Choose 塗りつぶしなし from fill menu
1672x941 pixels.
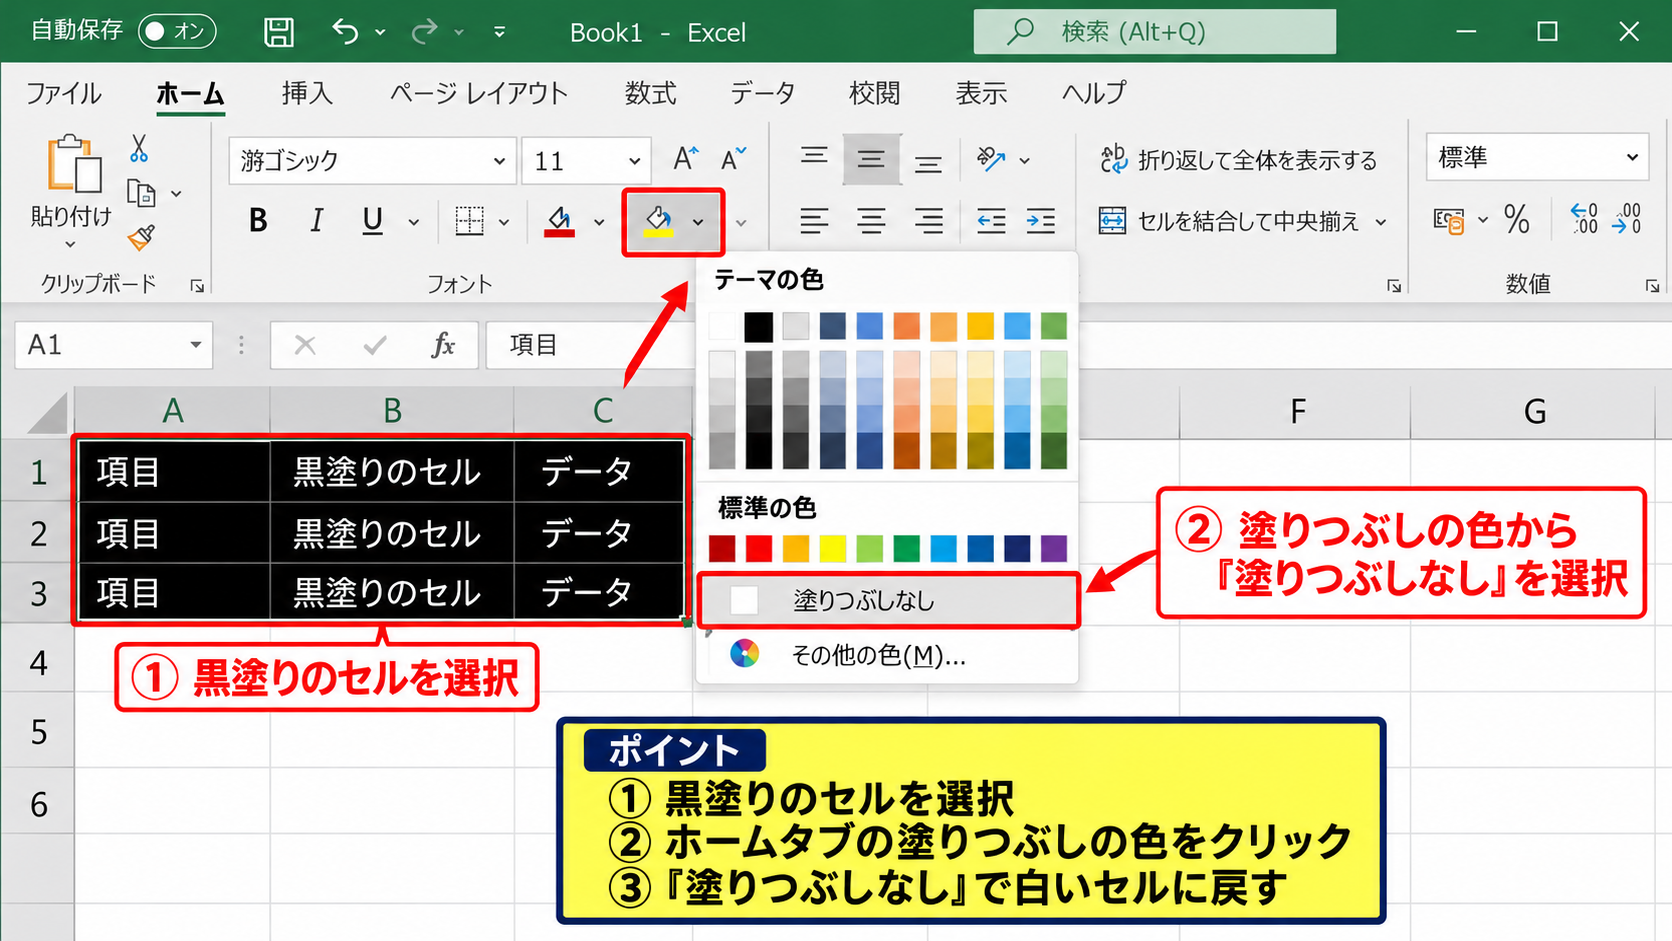coord(888,600)
